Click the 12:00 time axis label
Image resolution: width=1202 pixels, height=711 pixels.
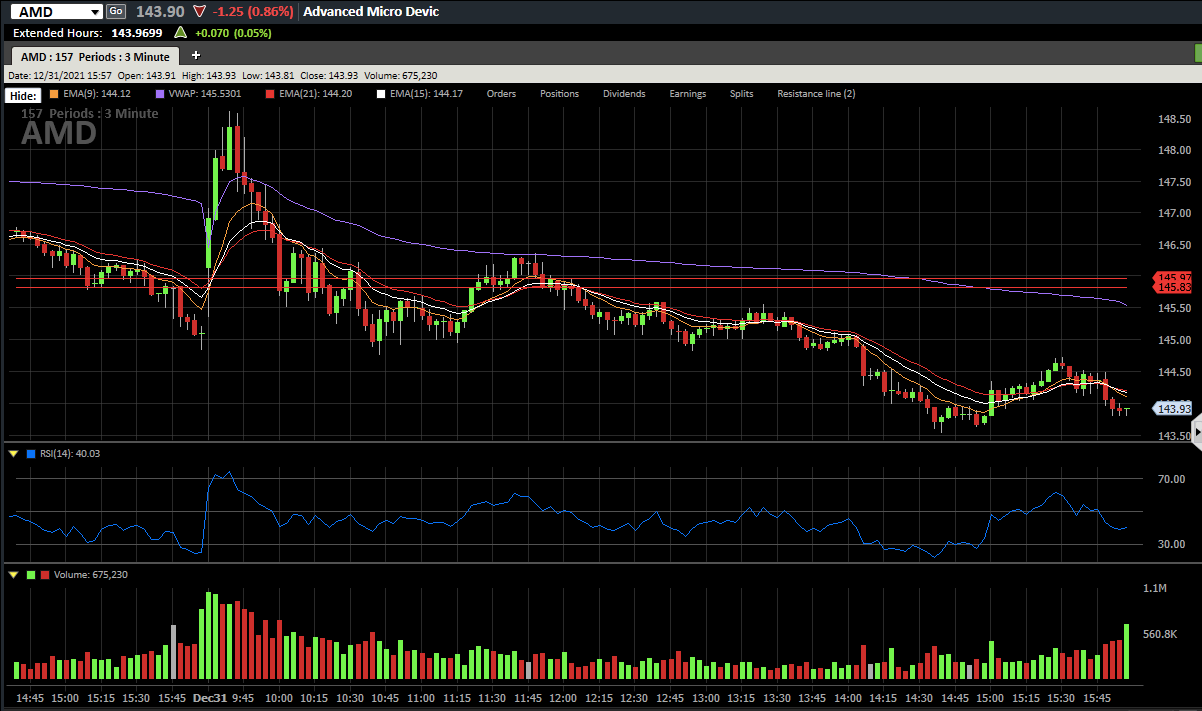[564, 697]
